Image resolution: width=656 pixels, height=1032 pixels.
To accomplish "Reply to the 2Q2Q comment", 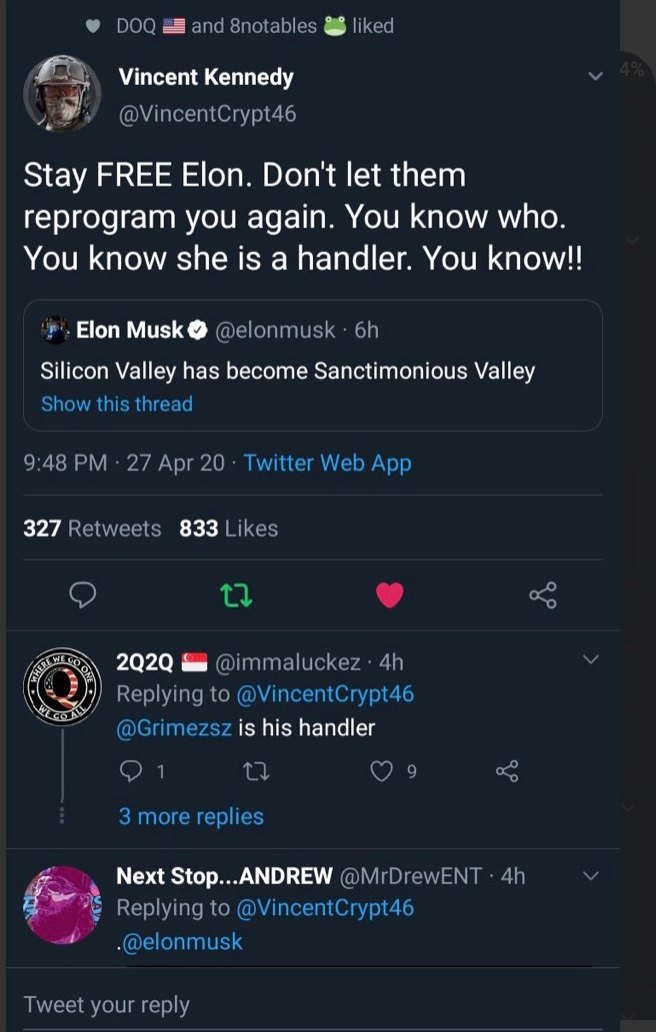I will tap(132, 771).
